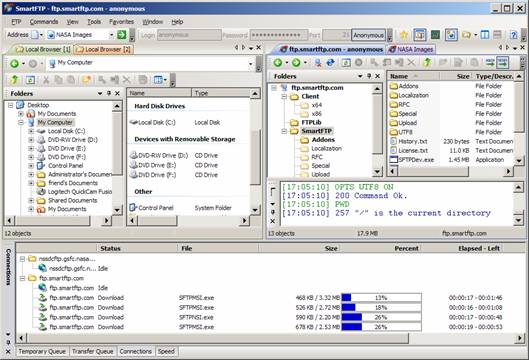Screen dimensions: 529x360
Task: Collapse the SmartFTP folder in remote tree
Action: click(x=284, y=131)
